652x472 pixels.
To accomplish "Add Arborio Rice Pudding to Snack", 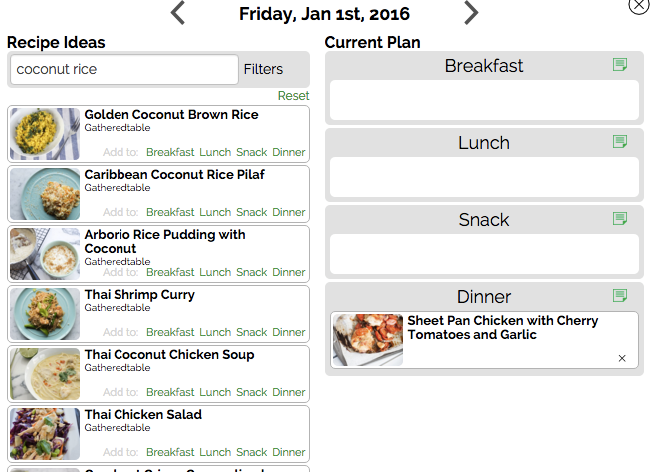I will click(x=251, y=272).
